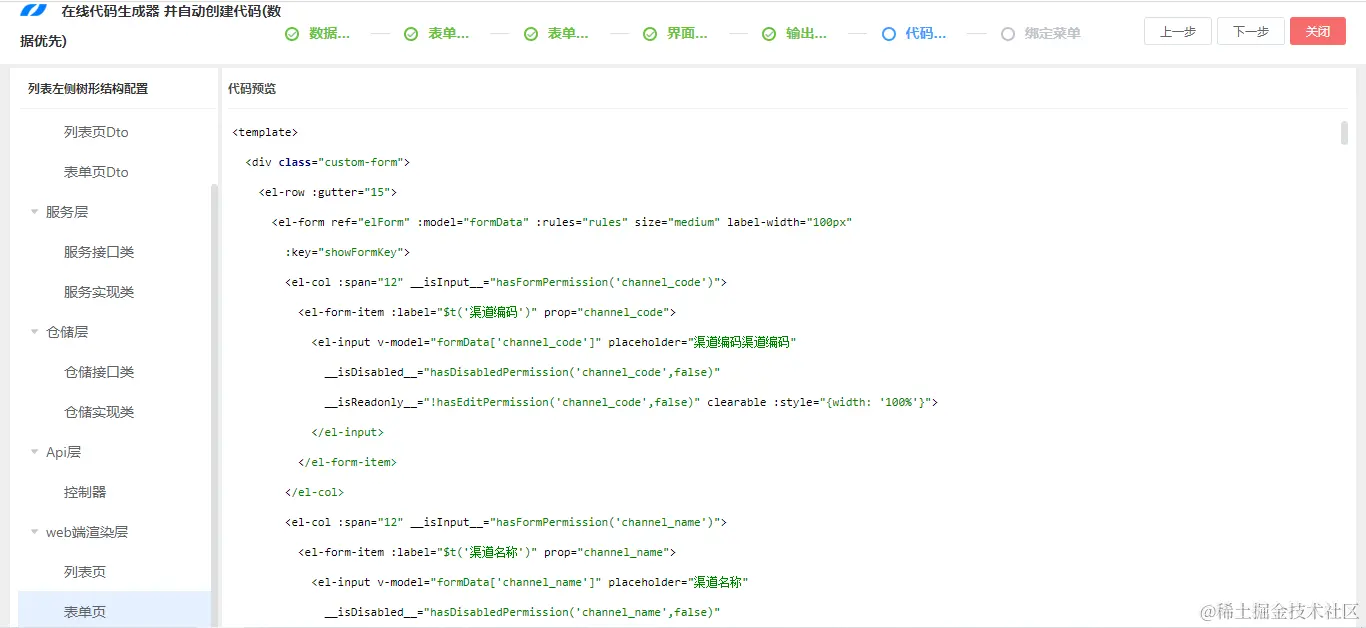
Task: Click the el-col line with hasFormPermission('channel_code')
Action: (506, 282)
